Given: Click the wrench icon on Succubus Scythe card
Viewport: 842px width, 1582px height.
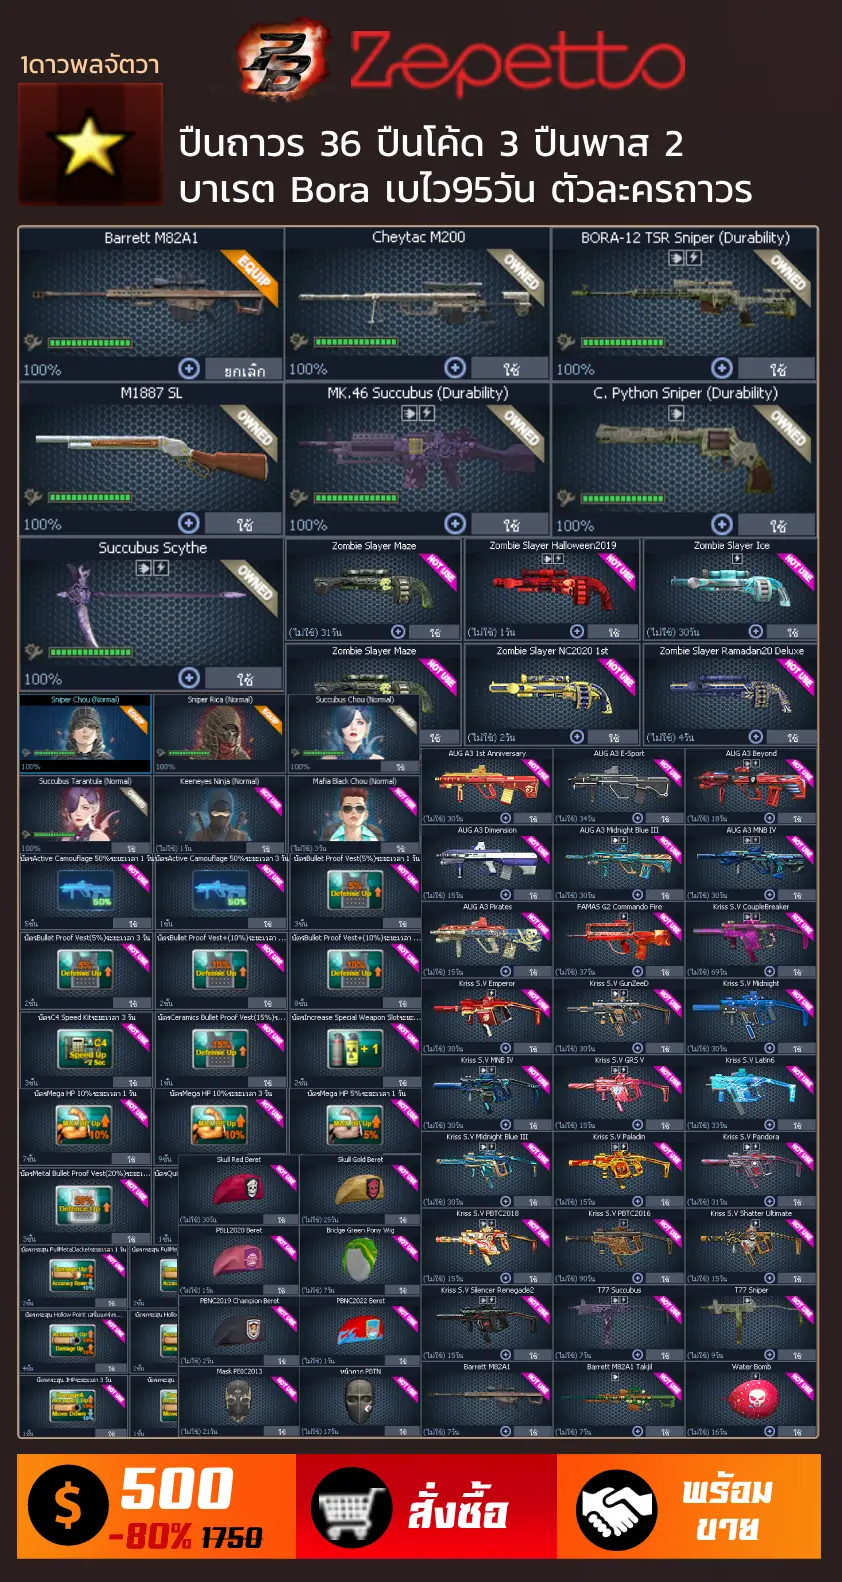Looking at the screenshot, I should click(x=34, y=652).
